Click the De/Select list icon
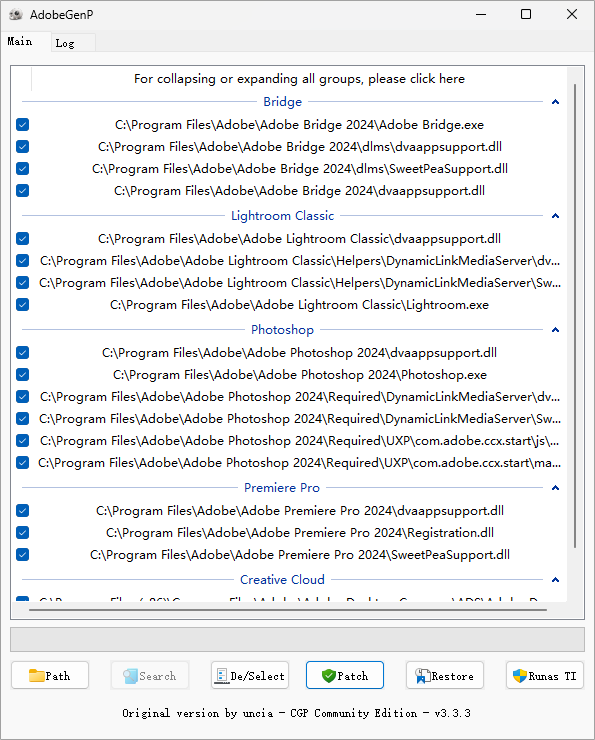Viewport: 595px width, 740px height. pyautogui.click(x=221, y=676)
